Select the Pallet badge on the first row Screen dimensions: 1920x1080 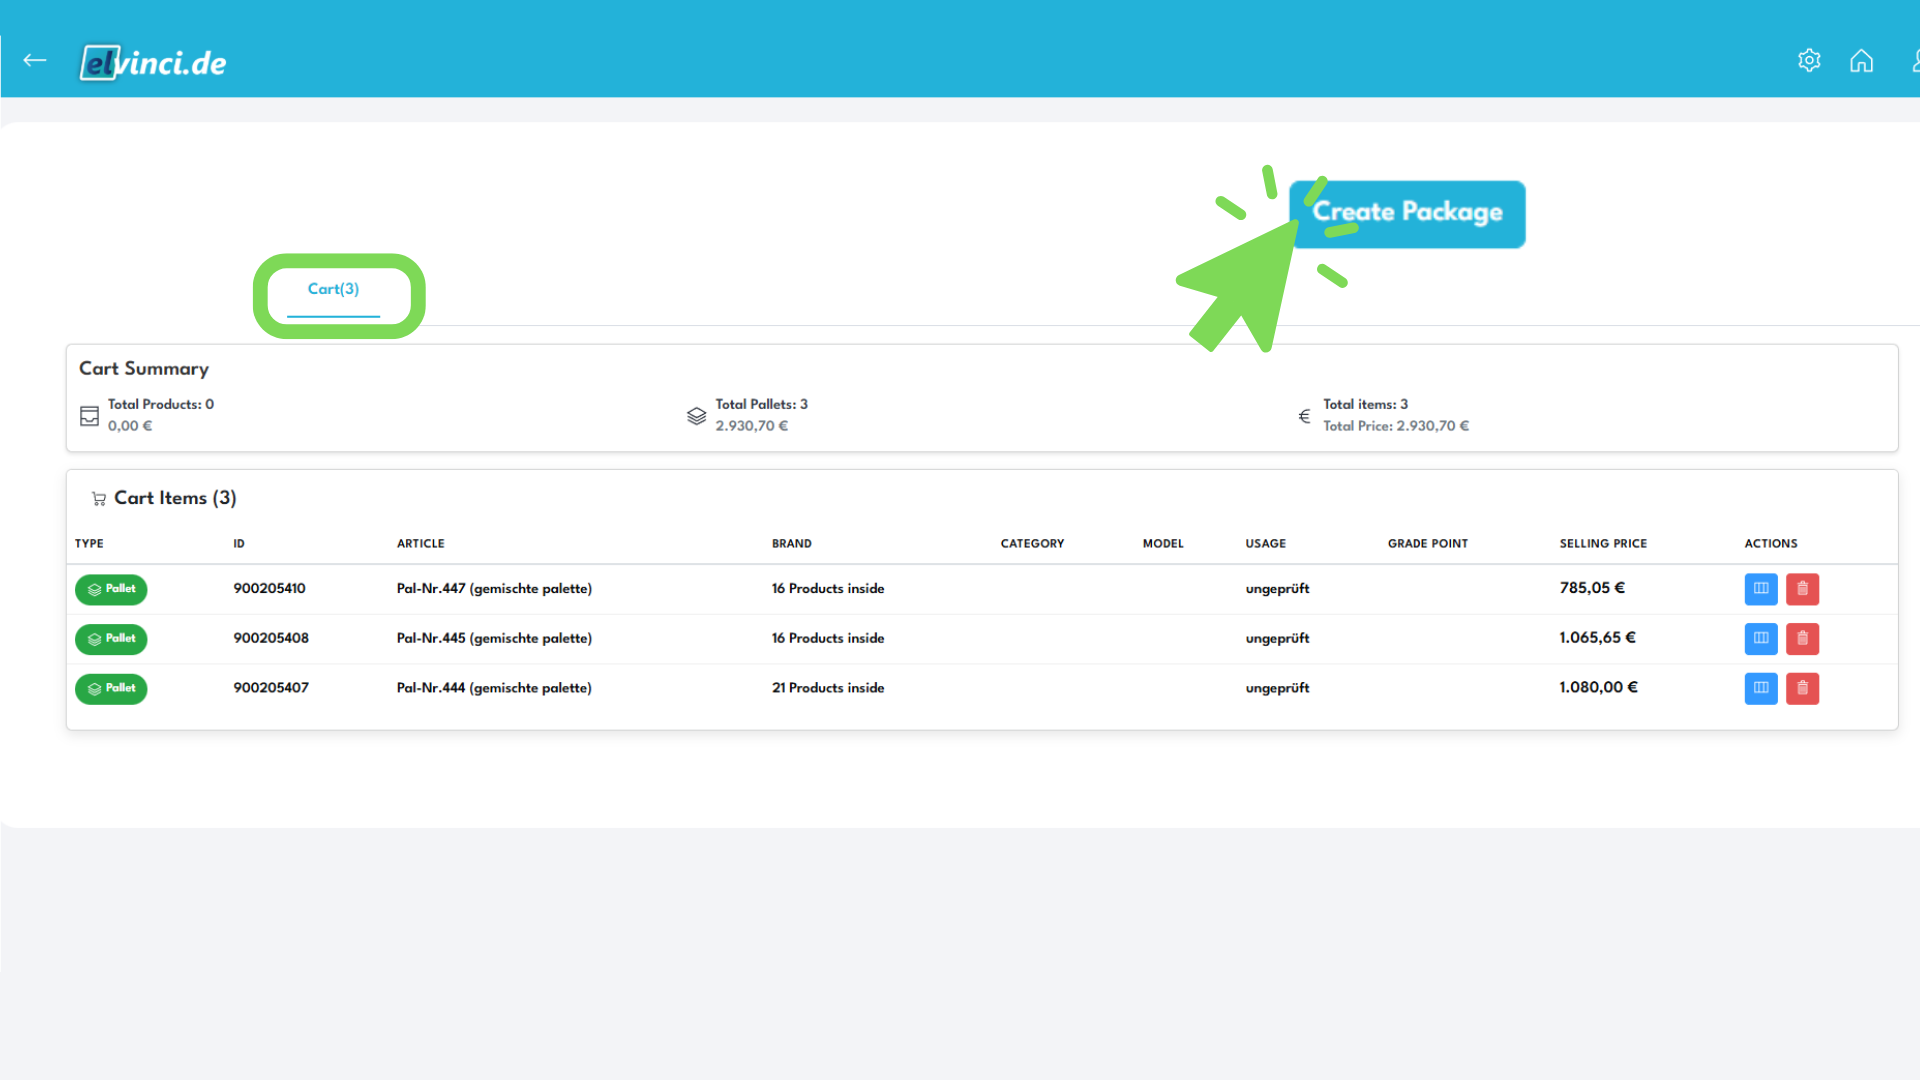coord(111,589)
